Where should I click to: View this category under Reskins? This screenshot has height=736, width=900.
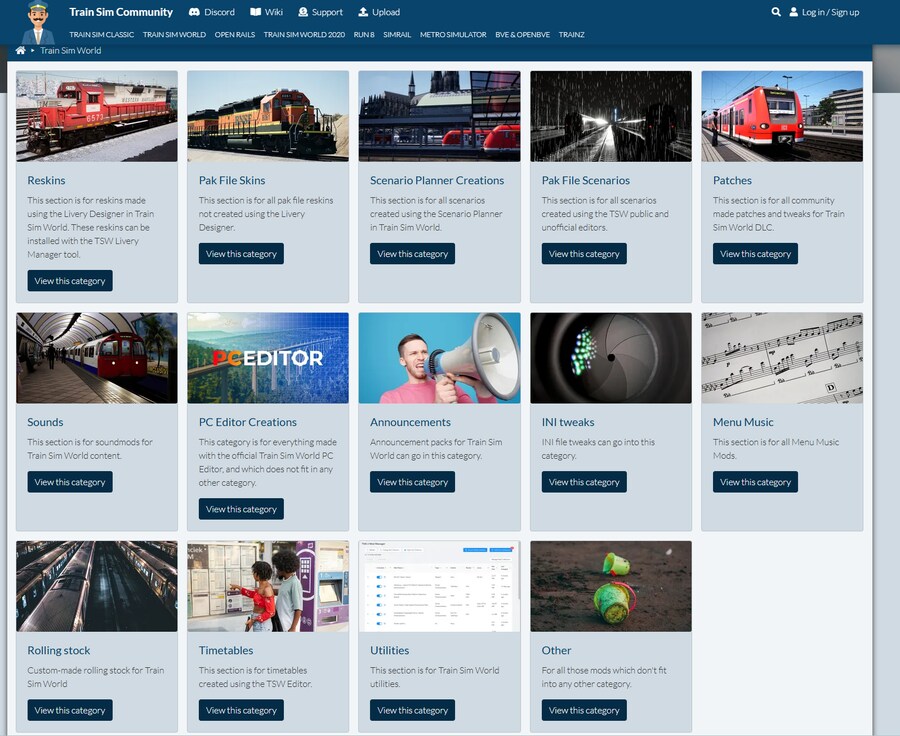click(x=70, y=281)
